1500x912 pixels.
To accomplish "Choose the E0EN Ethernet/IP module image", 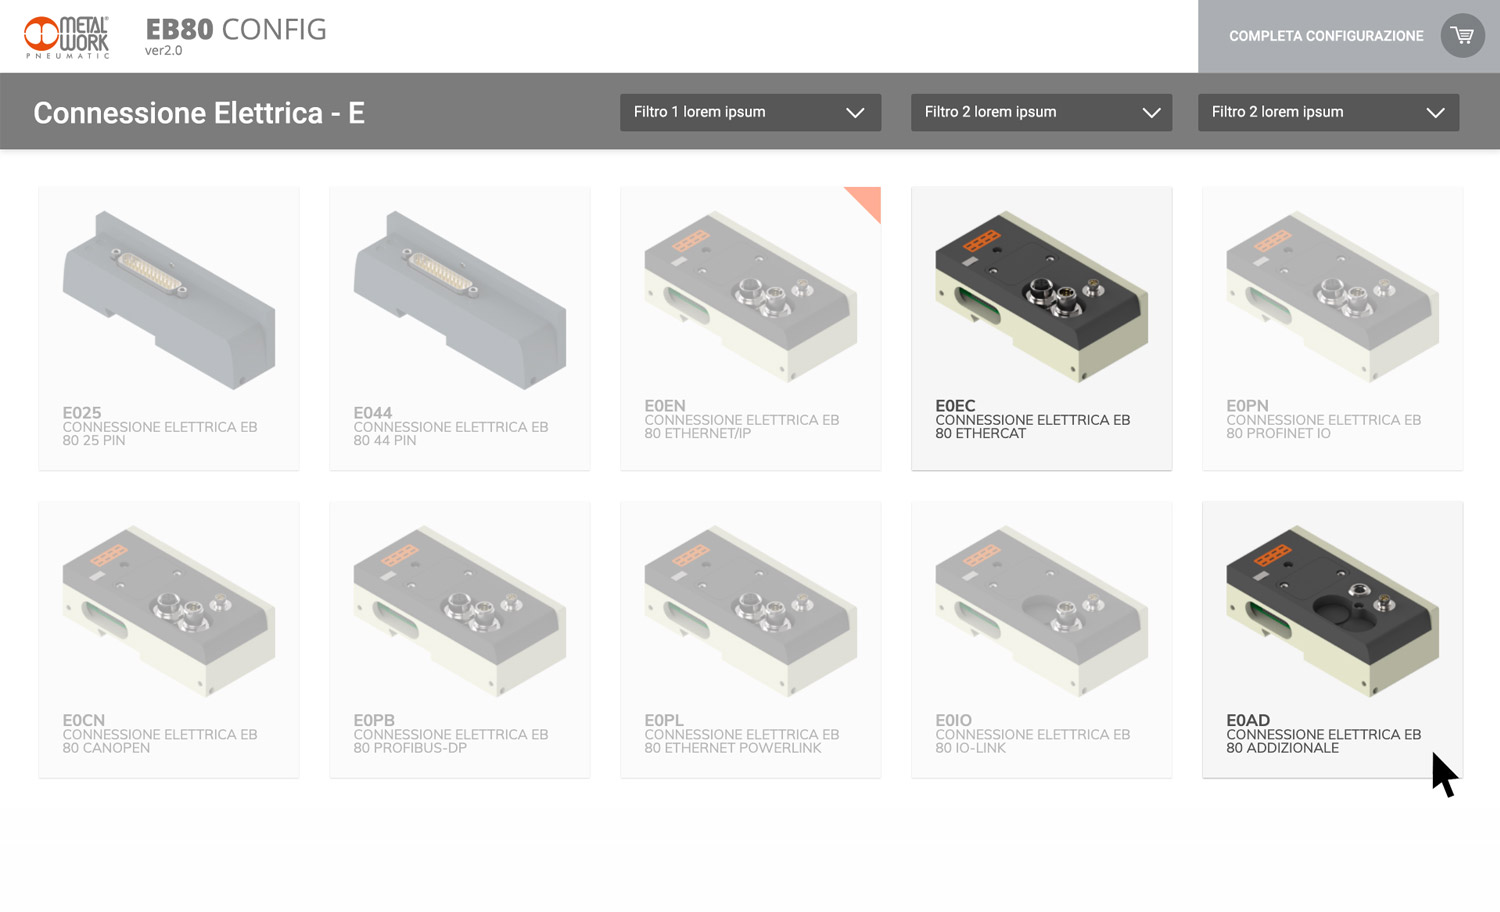I will (751, 296).
